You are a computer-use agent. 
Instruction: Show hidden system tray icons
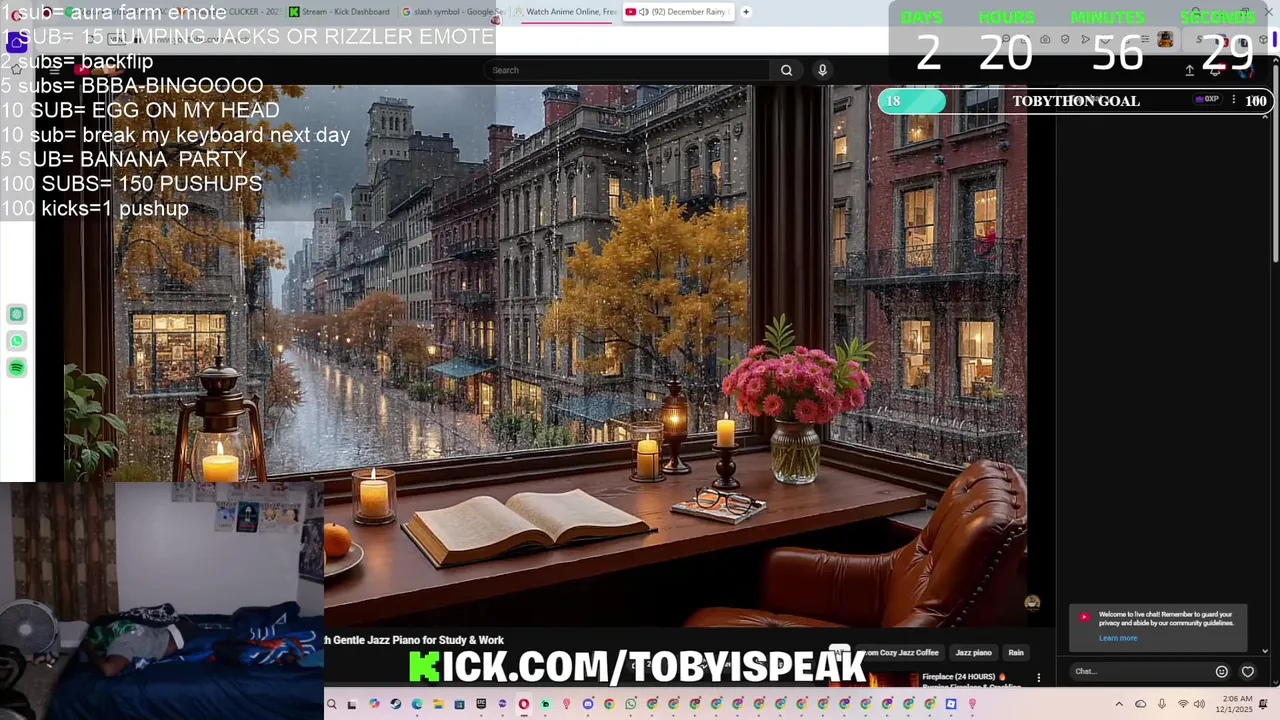coord(1119,704)
